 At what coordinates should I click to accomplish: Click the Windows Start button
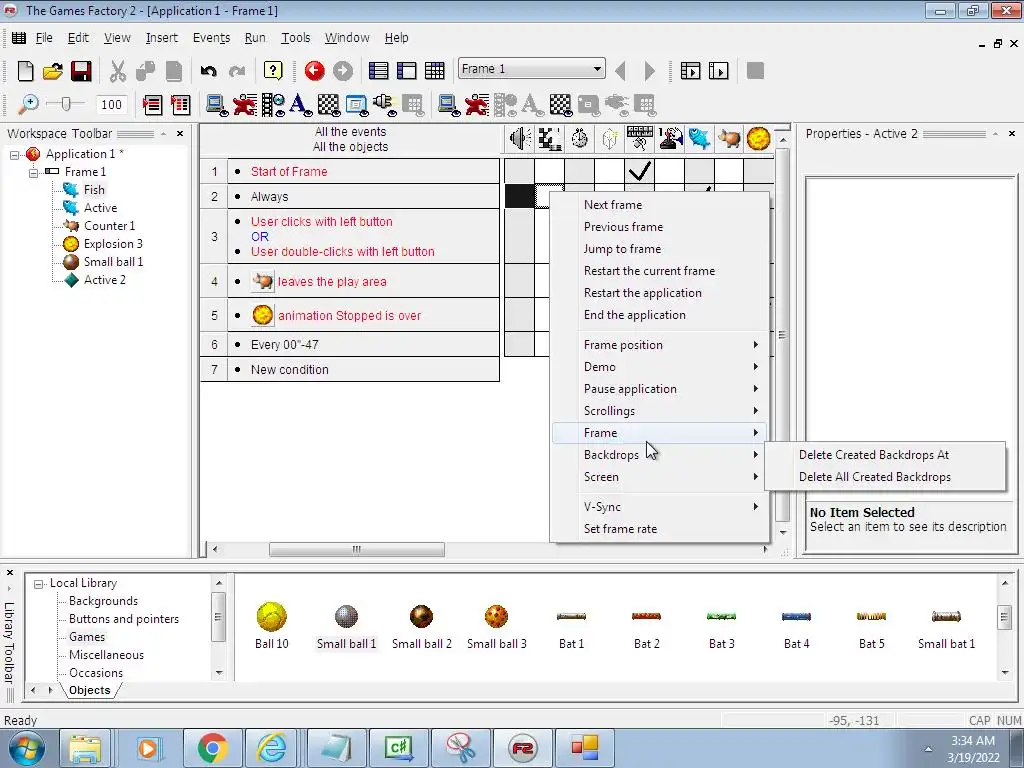click(x=26, y=748)
